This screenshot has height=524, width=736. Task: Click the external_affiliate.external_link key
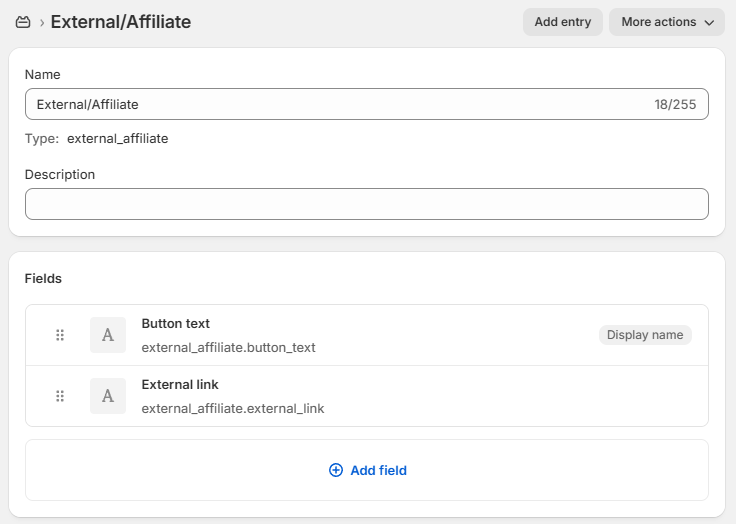(233, 408)
